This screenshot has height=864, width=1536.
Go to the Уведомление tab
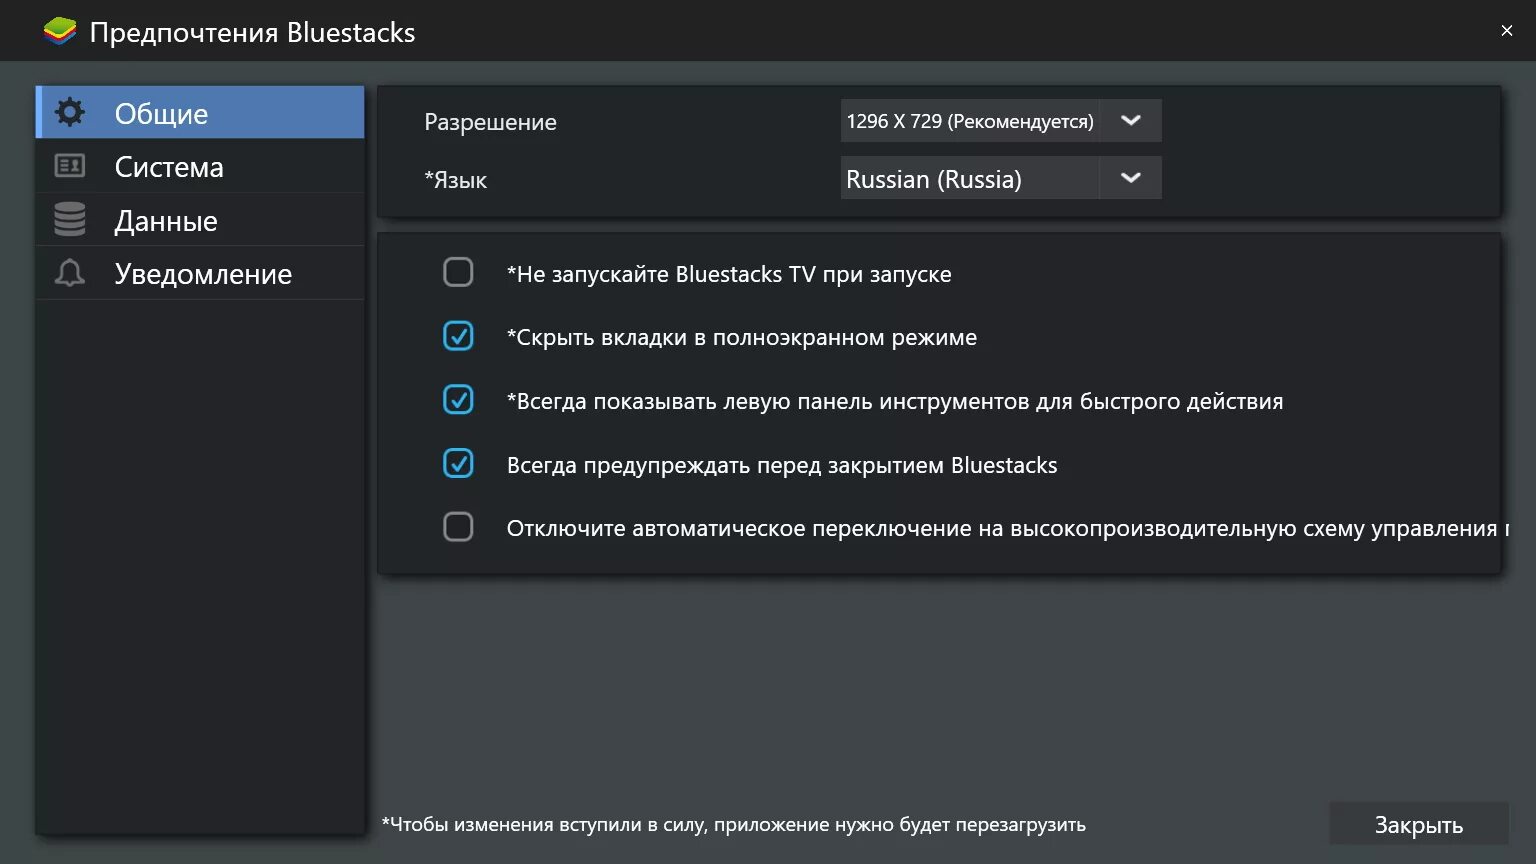(203, 274)
